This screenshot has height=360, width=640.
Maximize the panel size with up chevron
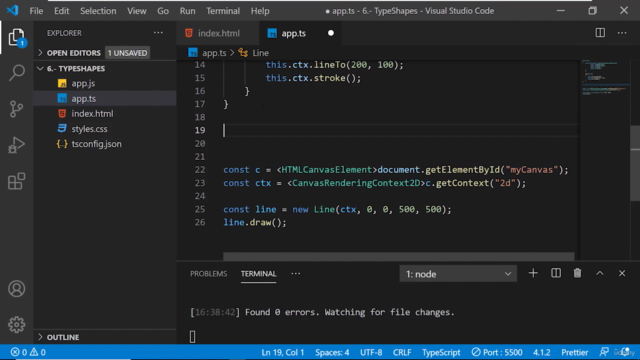coord(600,273)
